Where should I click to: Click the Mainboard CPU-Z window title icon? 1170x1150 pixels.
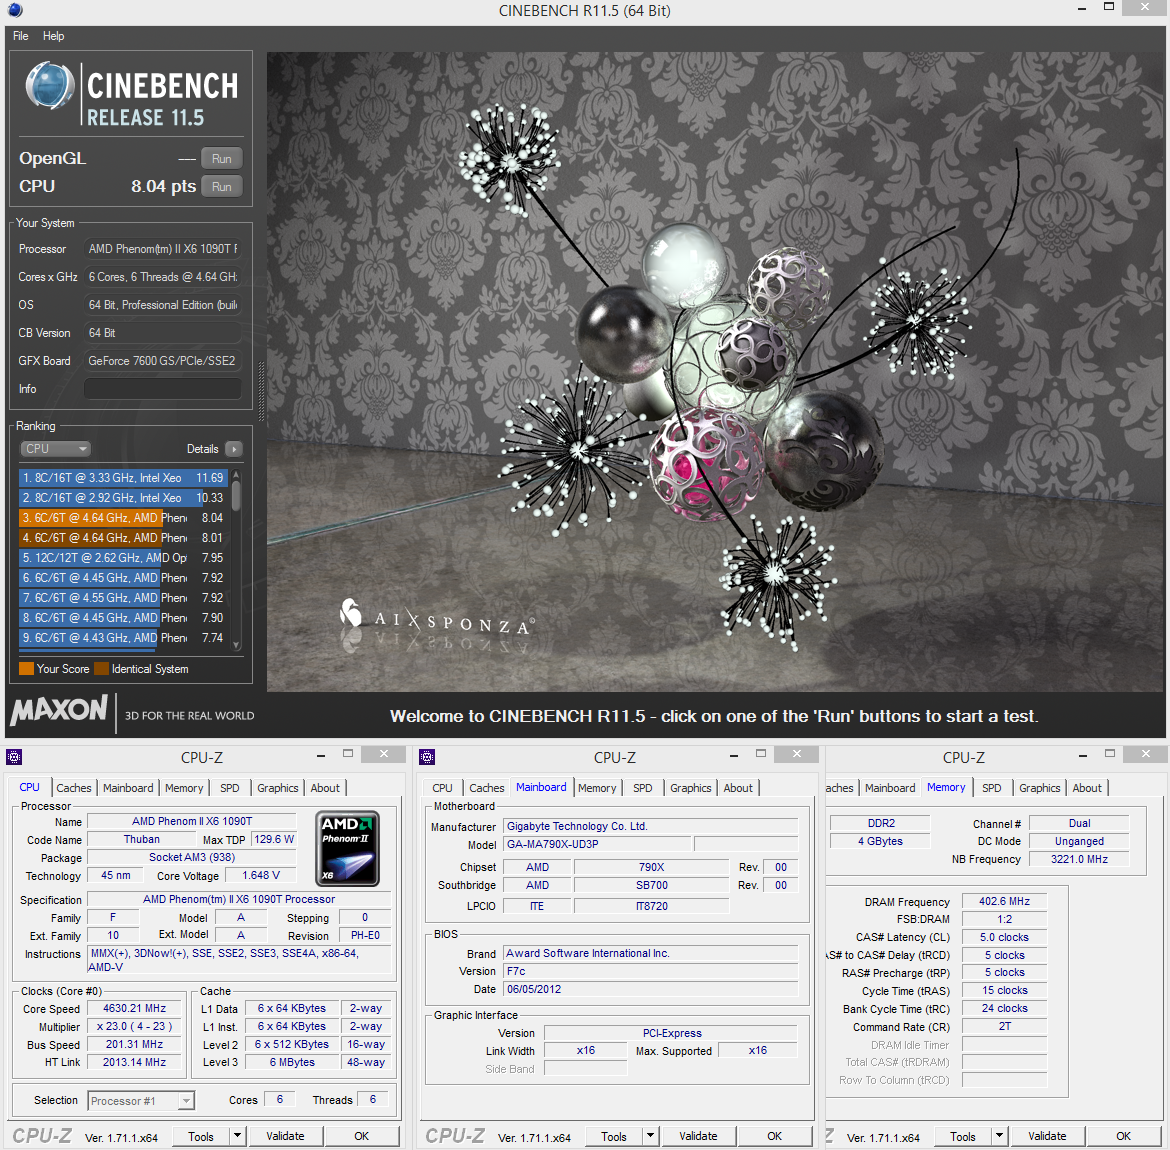pos(427,757)
